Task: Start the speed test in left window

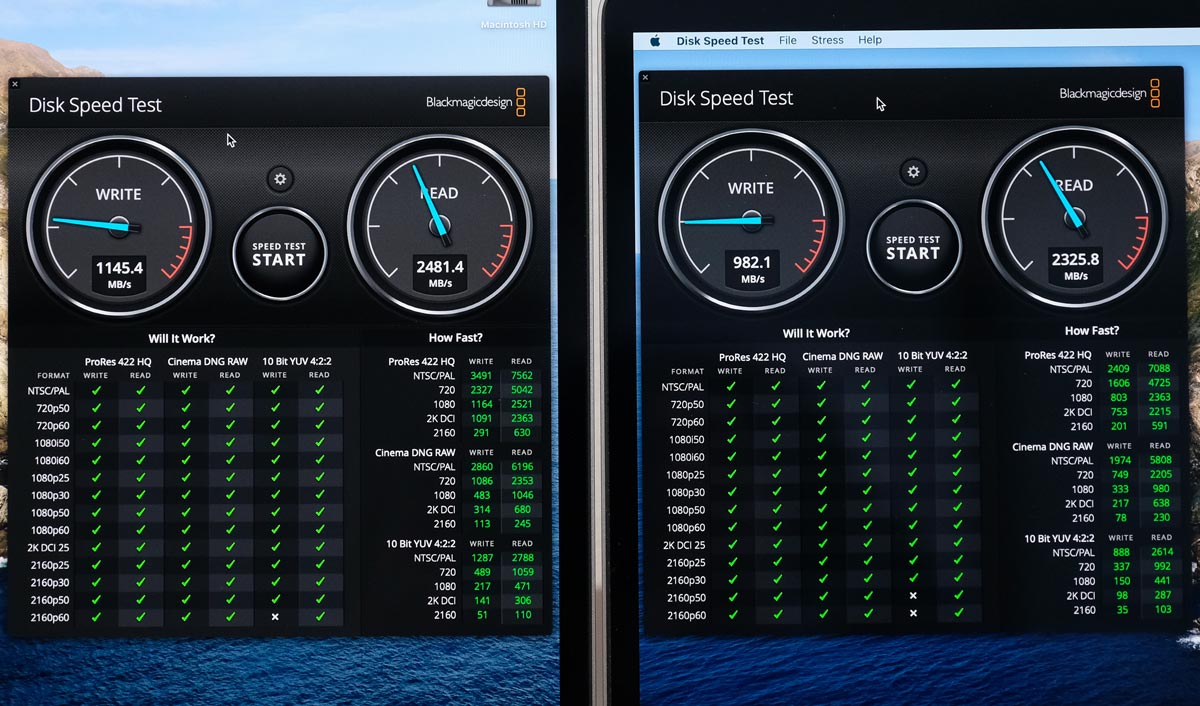Action: pyautogui.click(x=279, y=254)
